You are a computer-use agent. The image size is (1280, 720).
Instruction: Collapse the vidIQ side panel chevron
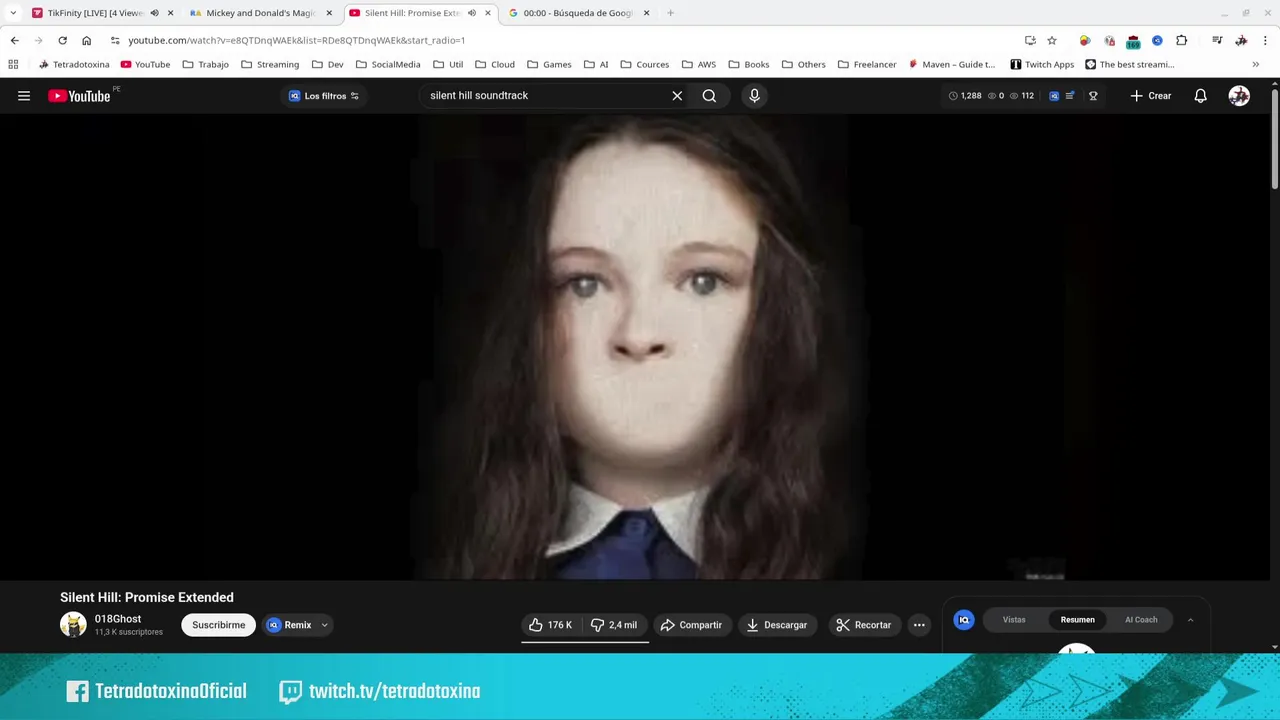pyautogui.click(x=1190, y=620)
